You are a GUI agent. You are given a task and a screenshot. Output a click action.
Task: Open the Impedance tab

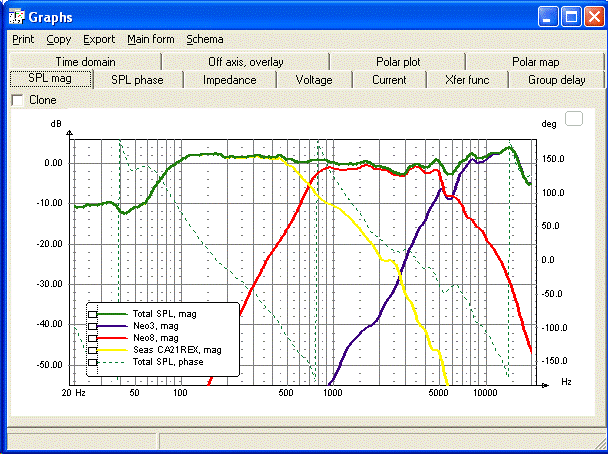click(230, 80)
